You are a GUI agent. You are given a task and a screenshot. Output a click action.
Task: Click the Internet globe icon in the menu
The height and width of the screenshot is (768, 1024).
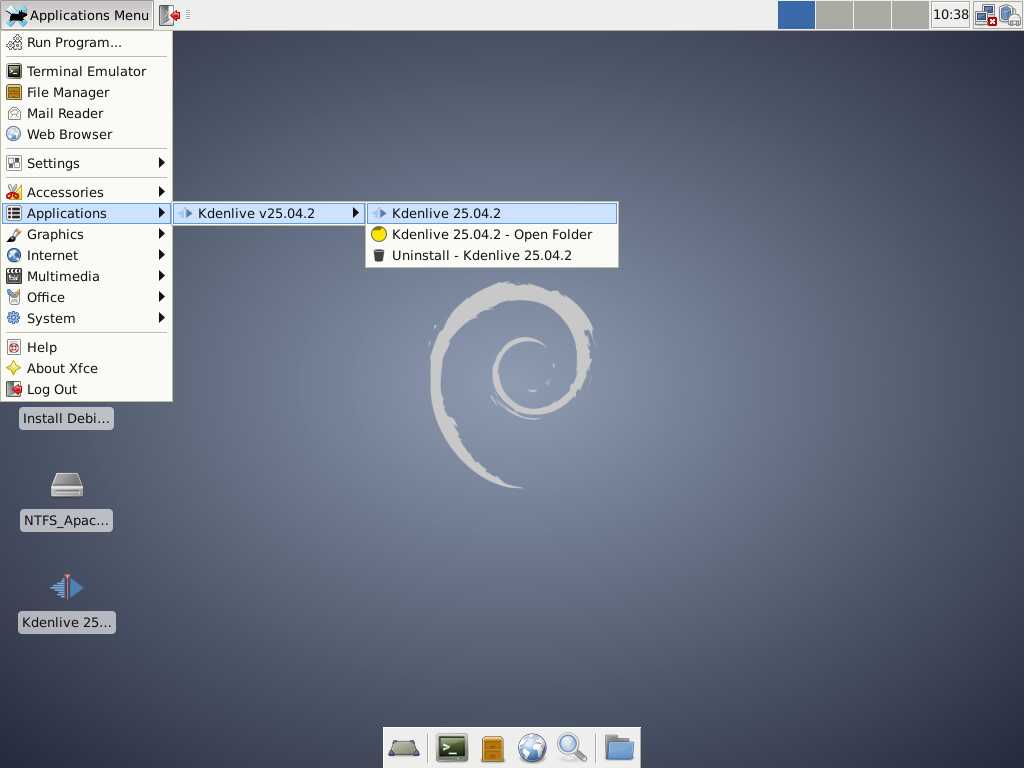[x=14, y=255]
